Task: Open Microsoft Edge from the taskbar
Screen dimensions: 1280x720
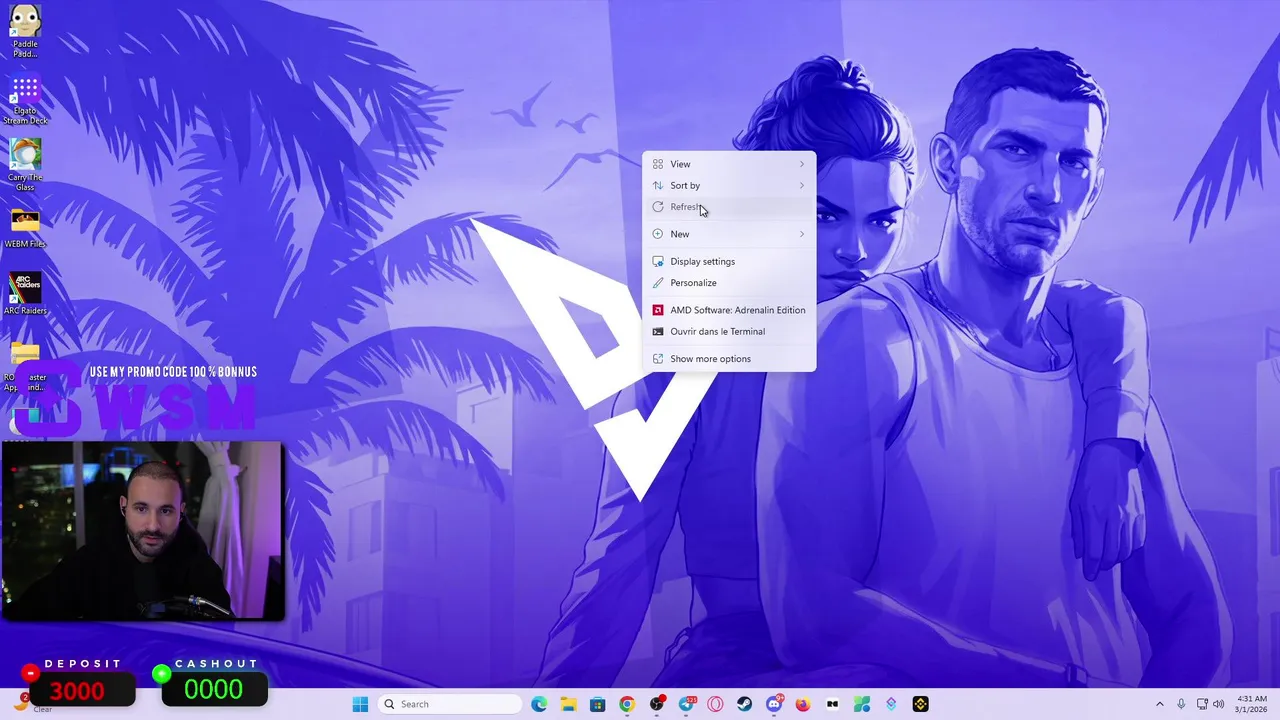Action: 539,704
